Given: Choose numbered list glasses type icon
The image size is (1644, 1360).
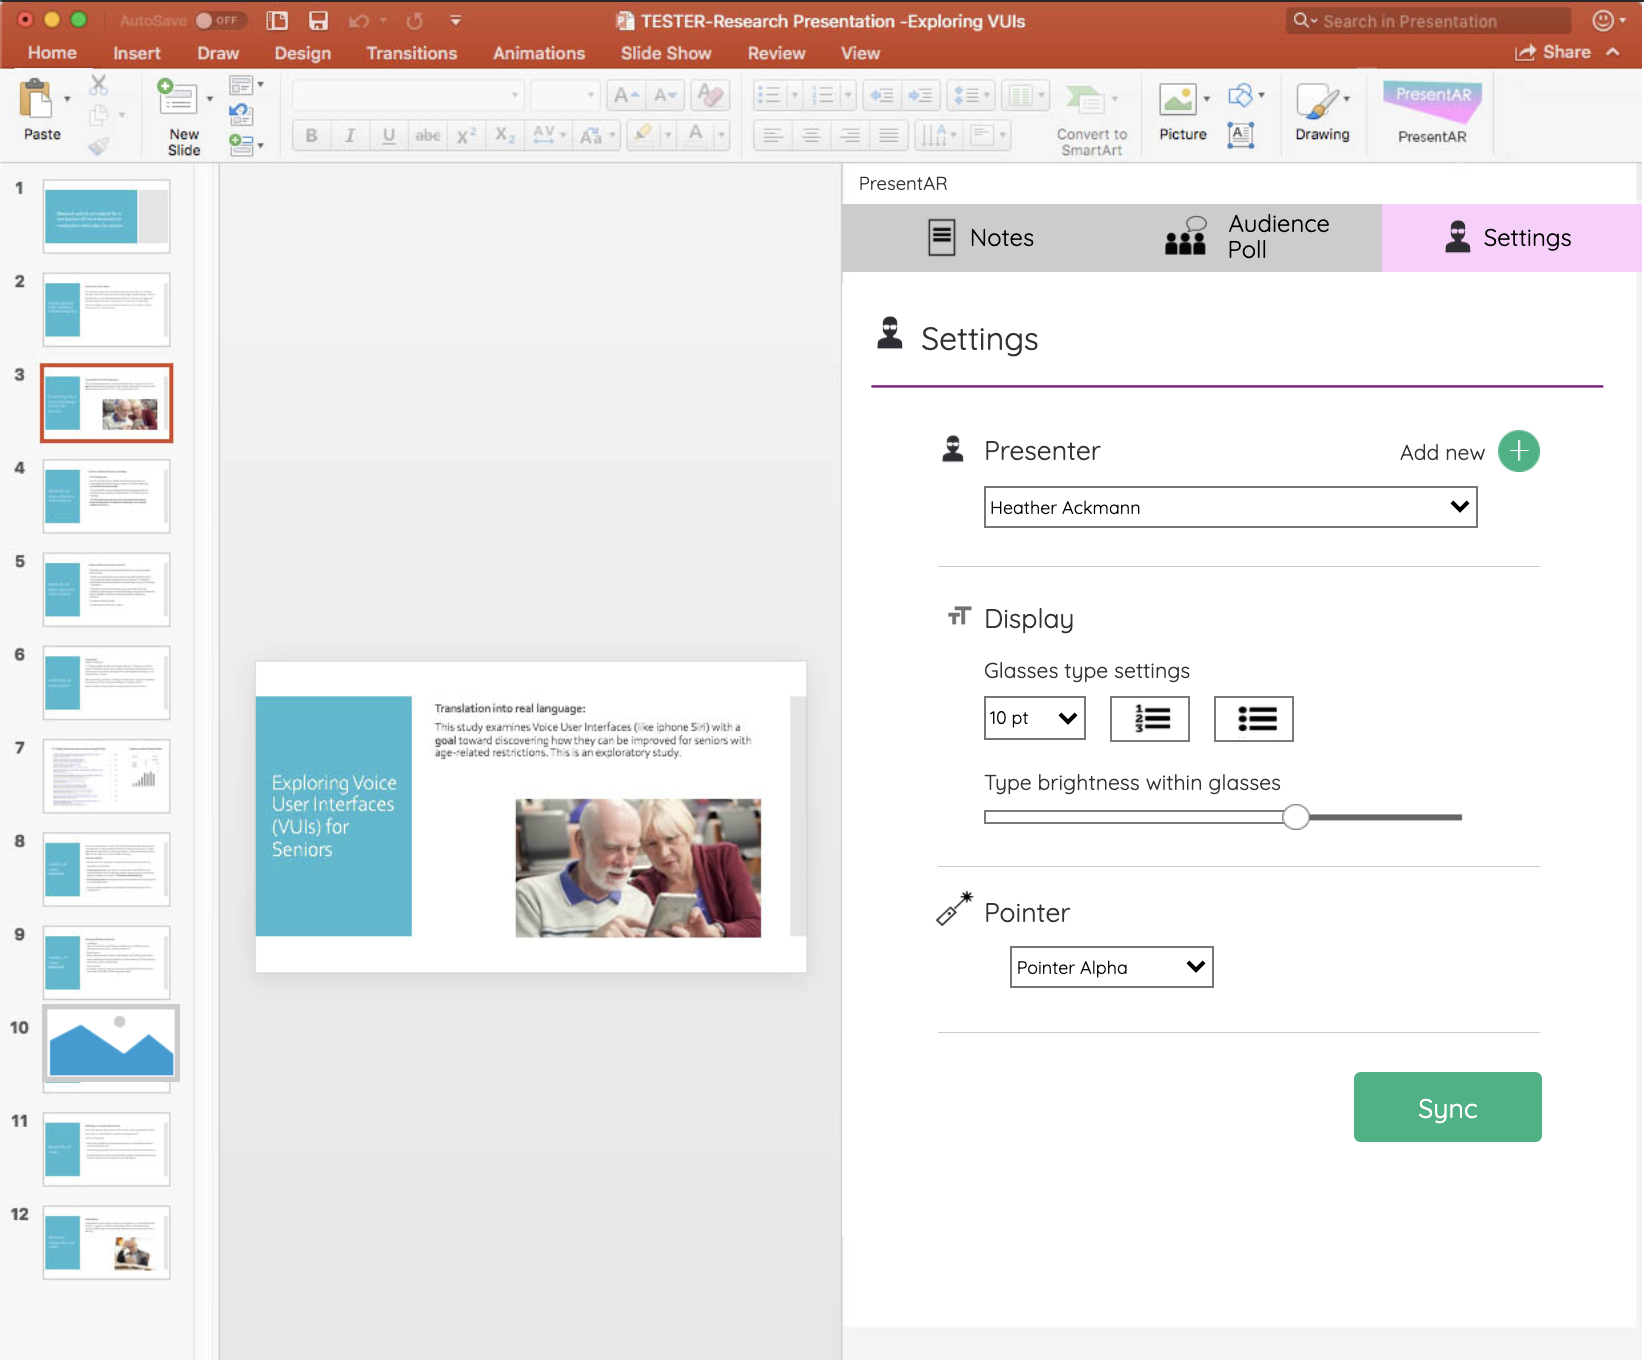Looking at the screenshot, I should coord(1150,719).
